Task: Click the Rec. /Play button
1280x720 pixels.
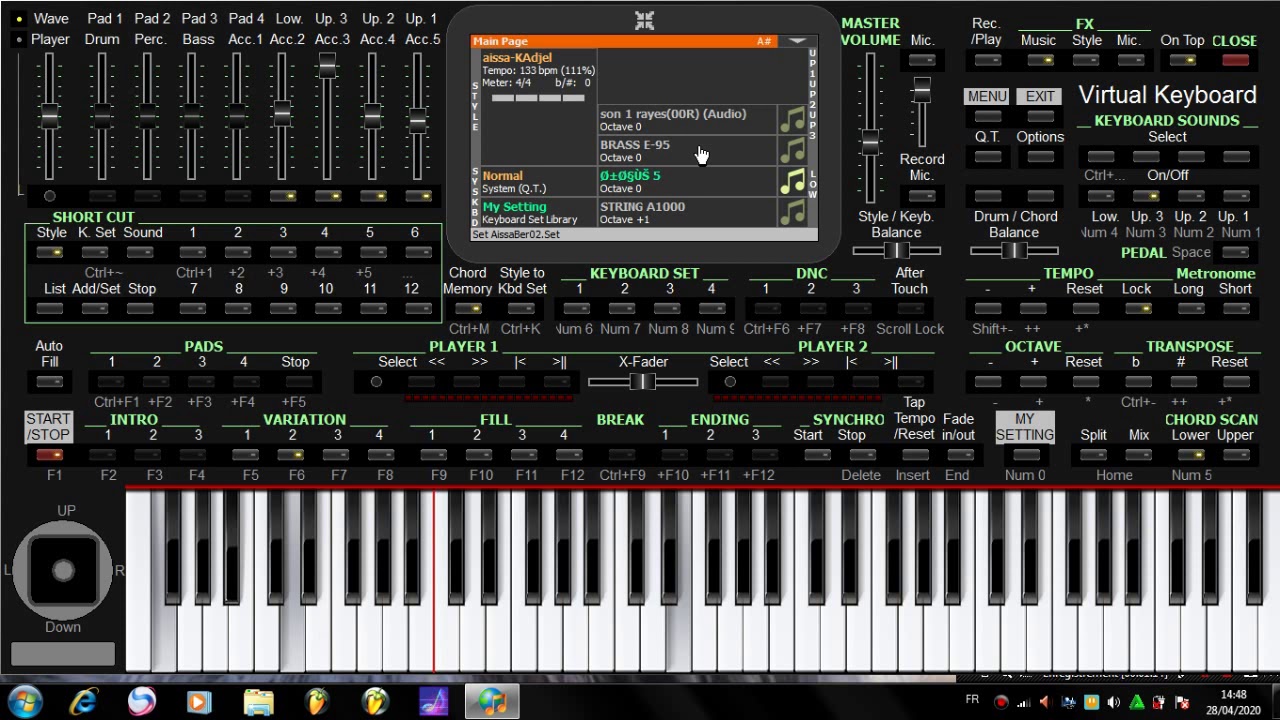Action: click(987, 60)
